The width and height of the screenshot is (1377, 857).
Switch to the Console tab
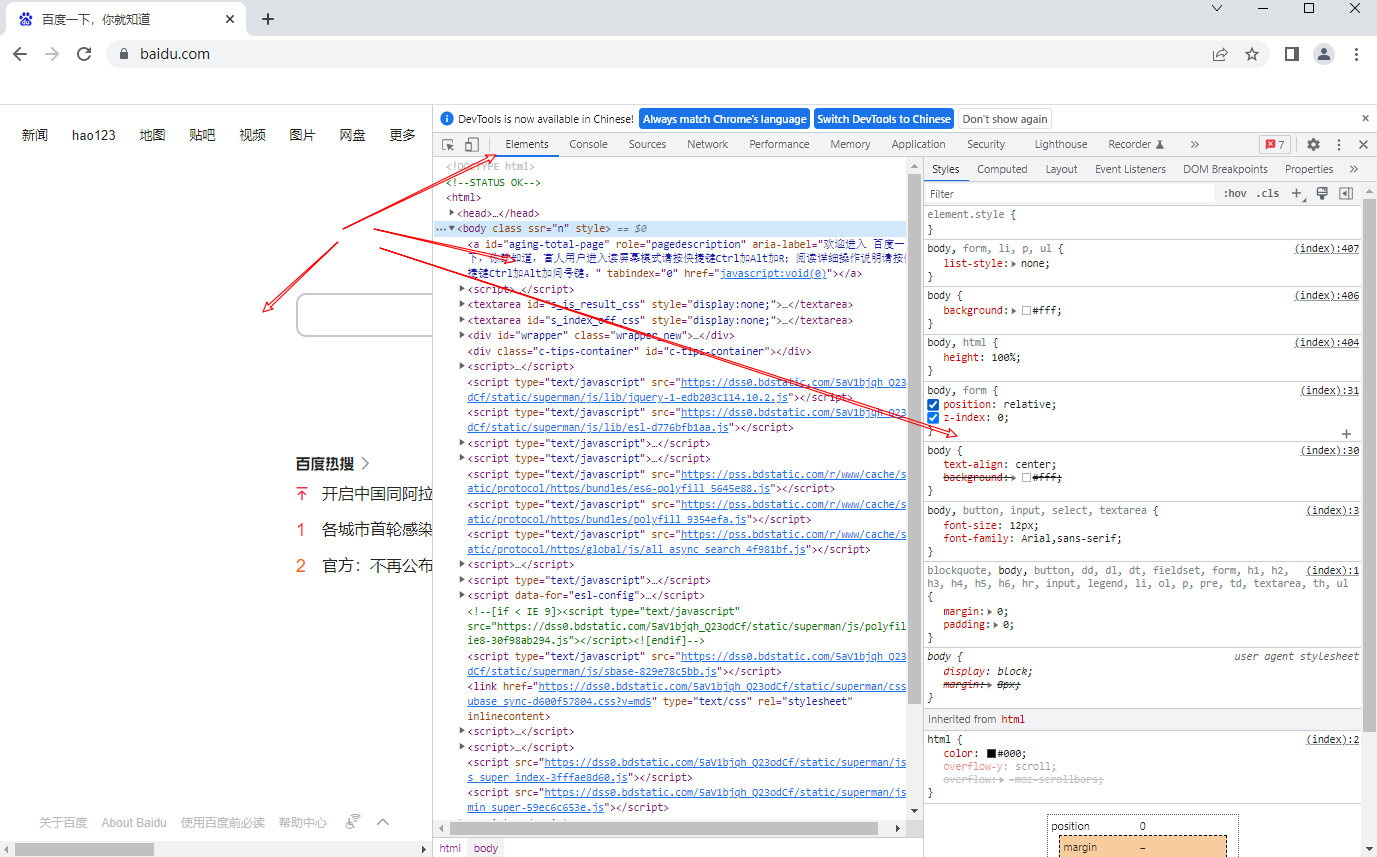[588, 145]
